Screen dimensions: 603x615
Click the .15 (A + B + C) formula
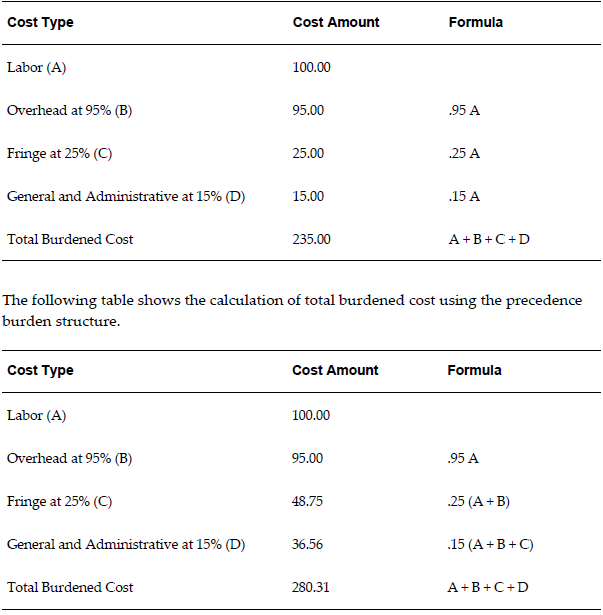coord(491,544)
